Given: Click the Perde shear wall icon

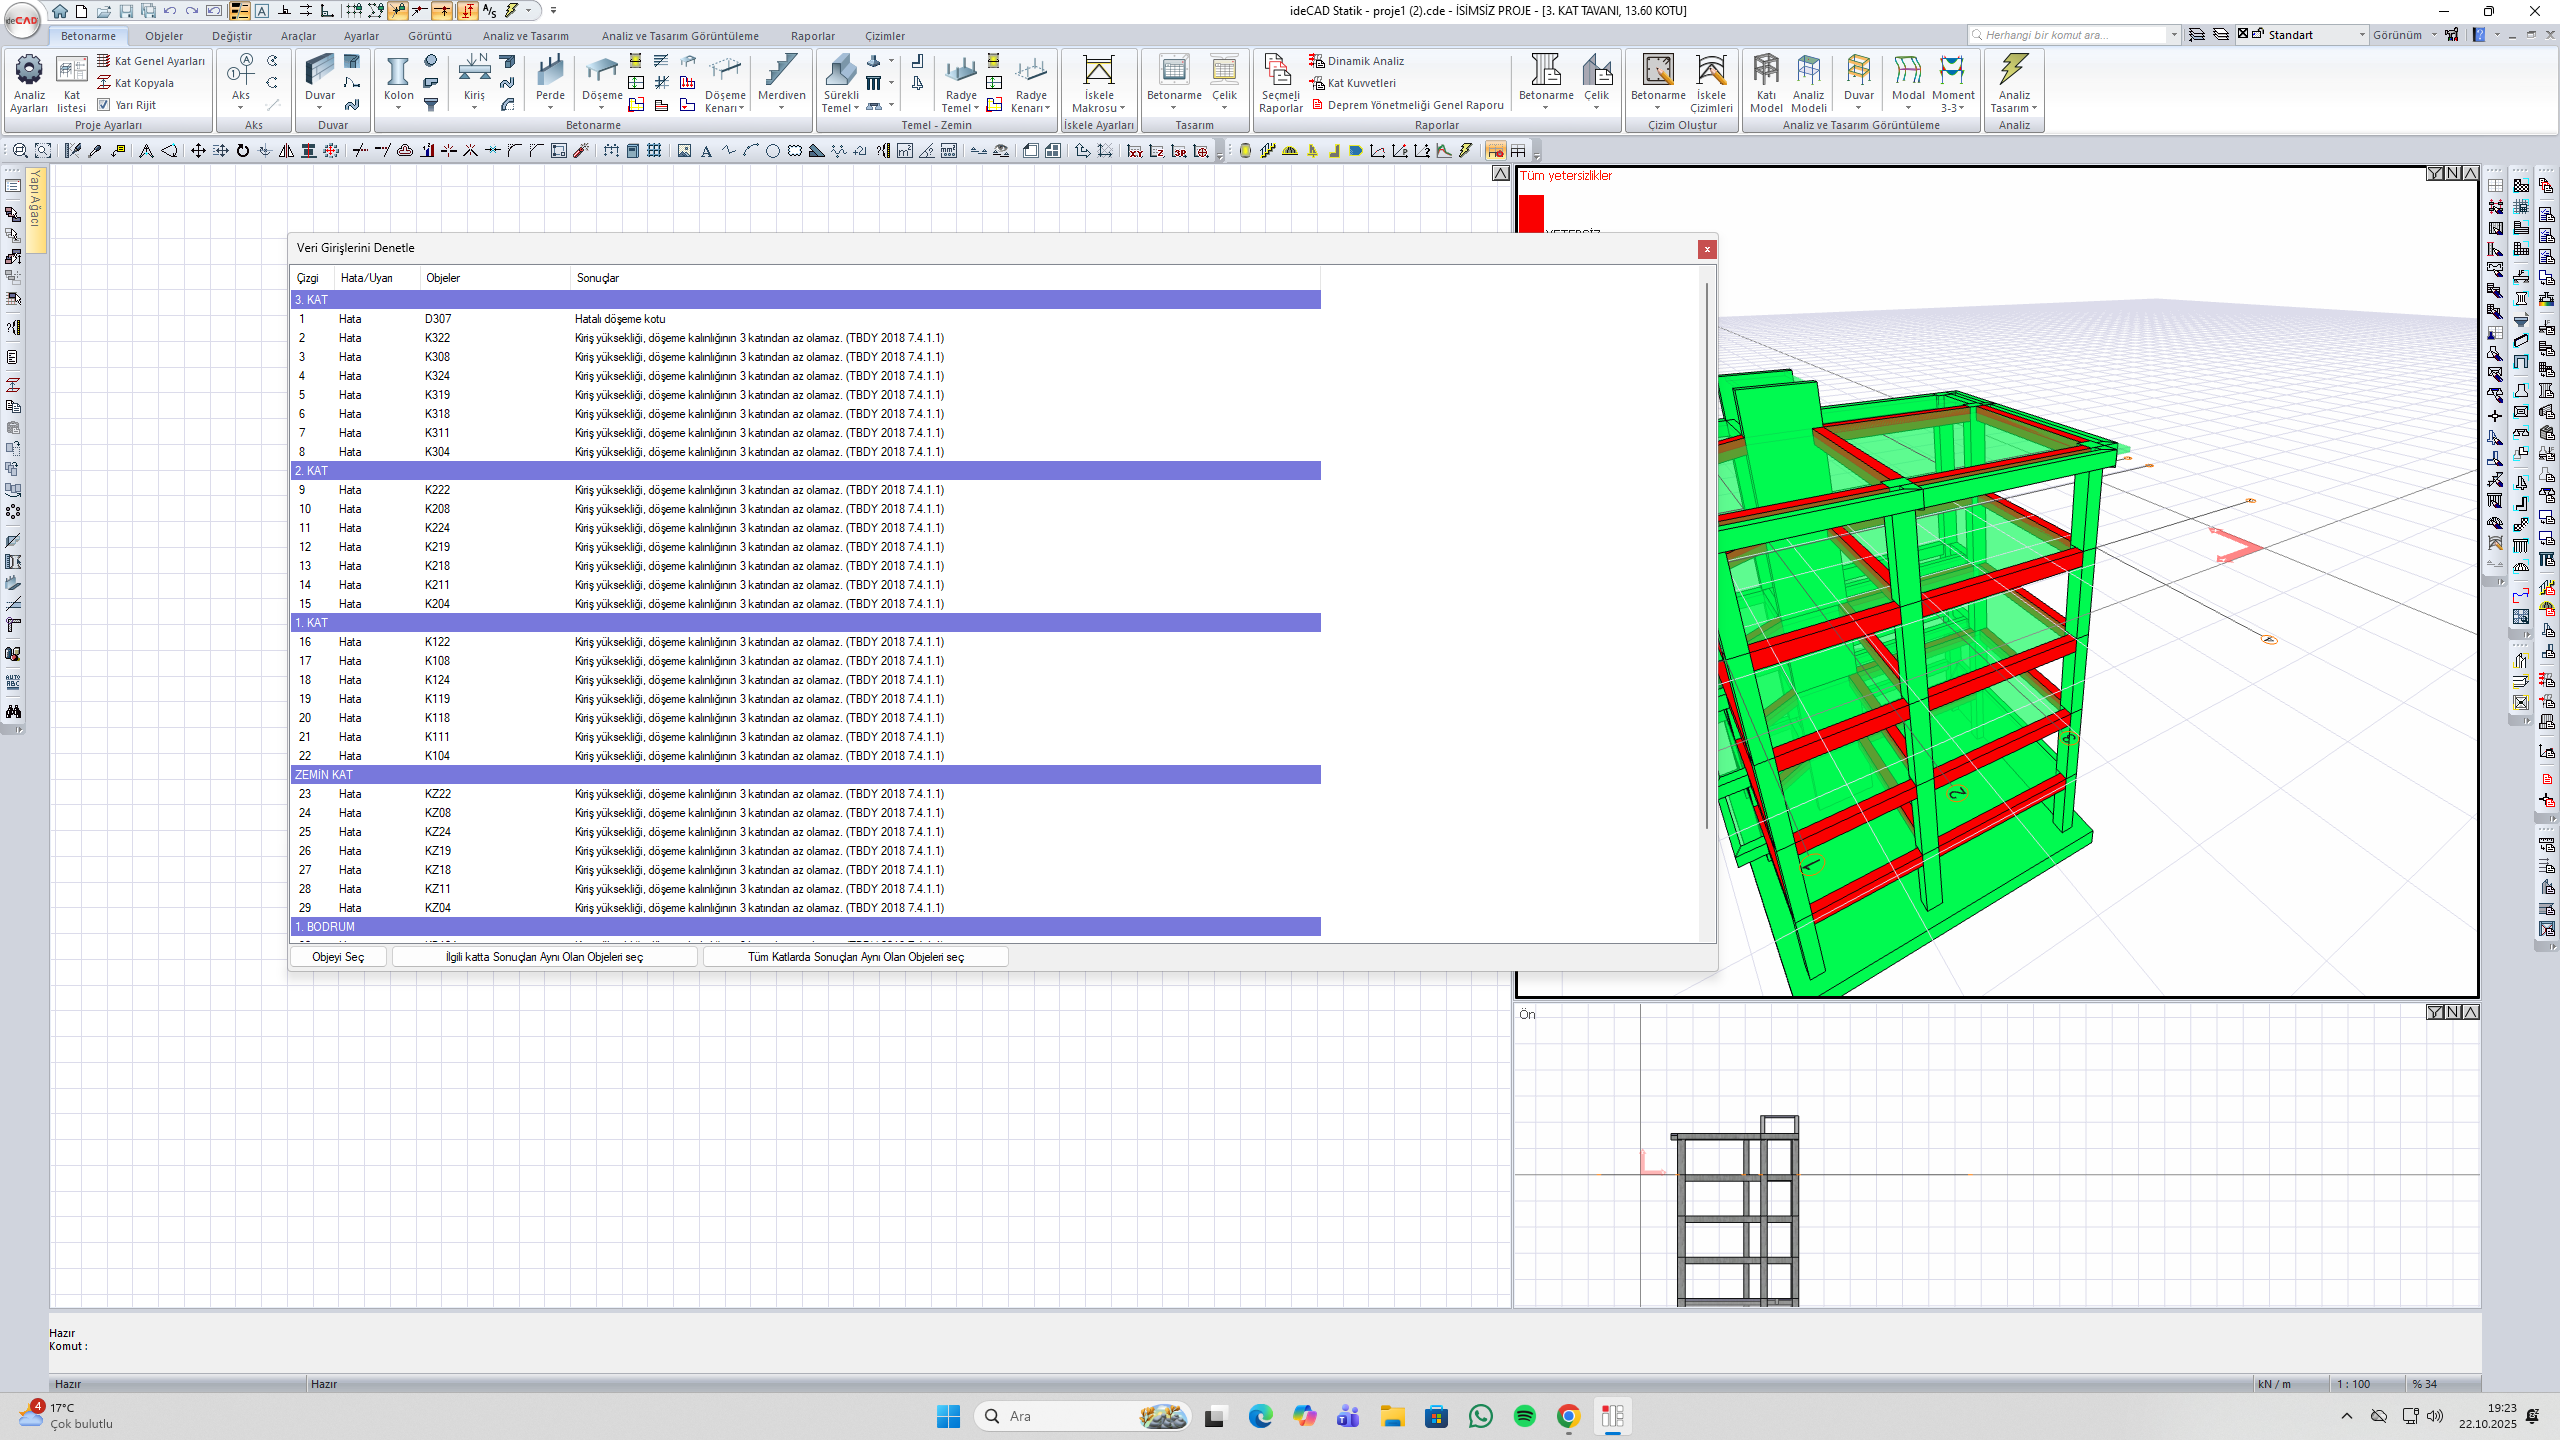Looking at the screenshot, I should click(x=550, y=72).
